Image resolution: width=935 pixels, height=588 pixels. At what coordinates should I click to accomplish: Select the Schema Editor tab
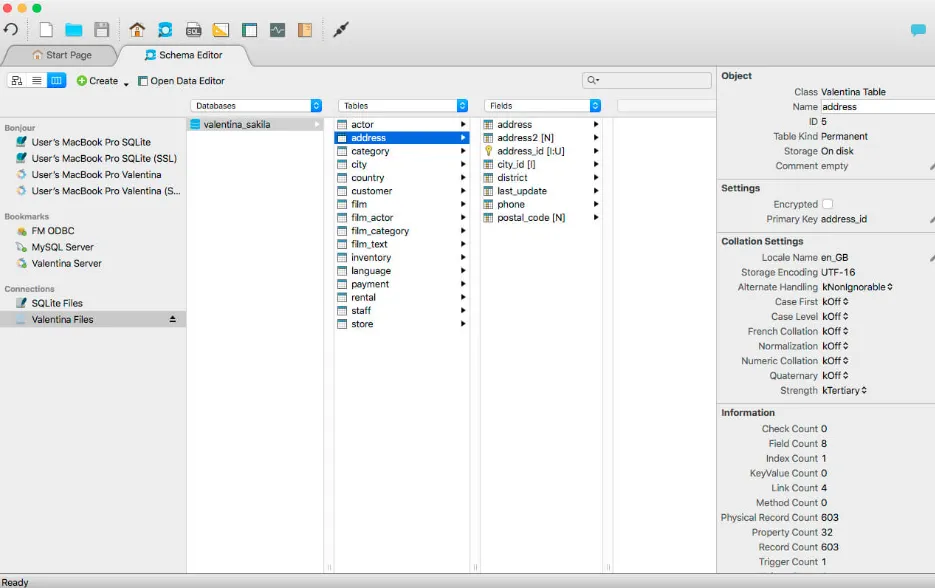pyautogui.click(x=184, y=55)
